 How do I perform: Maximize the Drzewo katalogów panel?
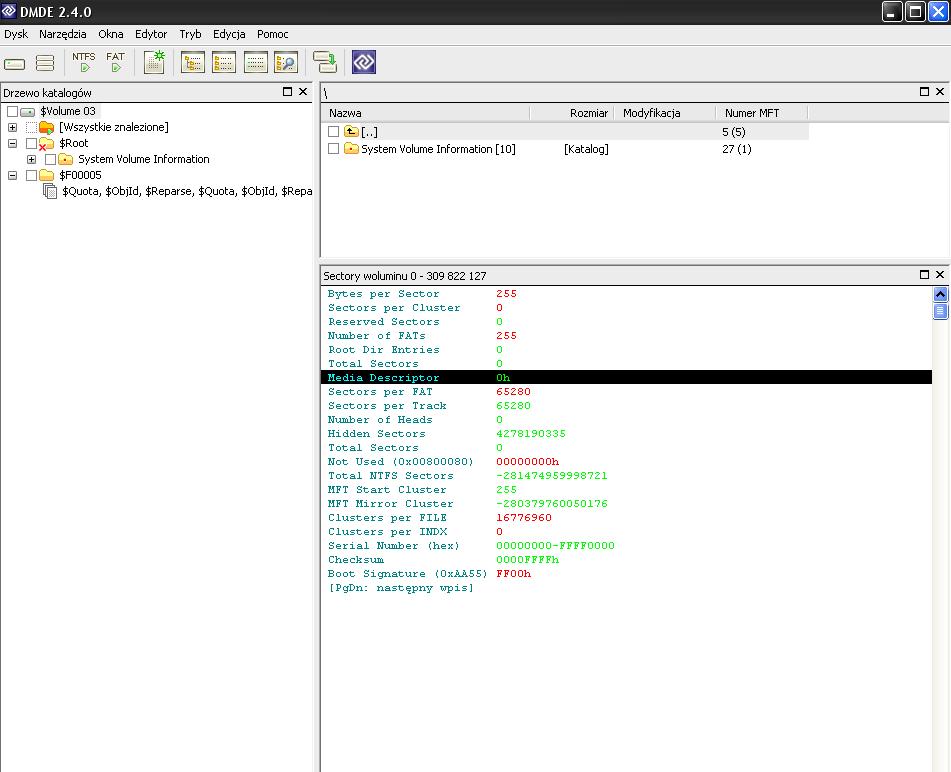point(287,92)
